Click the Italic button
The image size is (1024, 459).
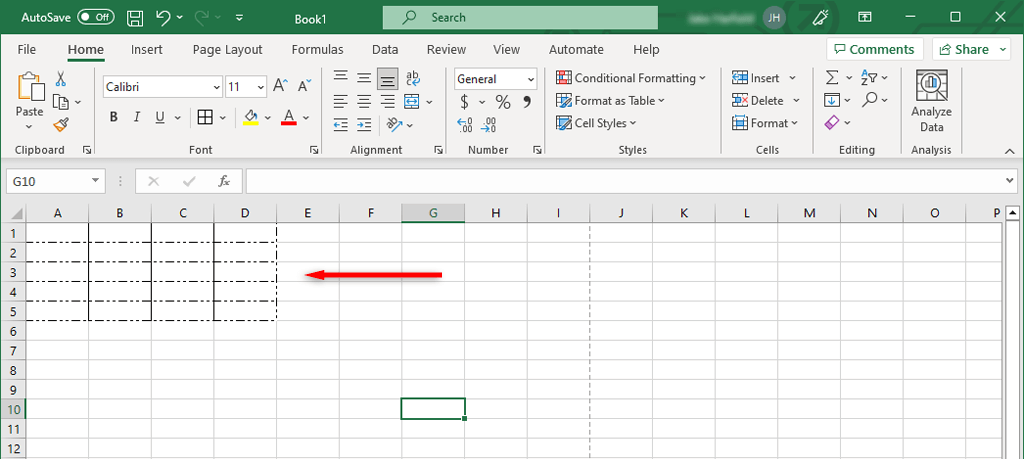[x=136, y=117]
